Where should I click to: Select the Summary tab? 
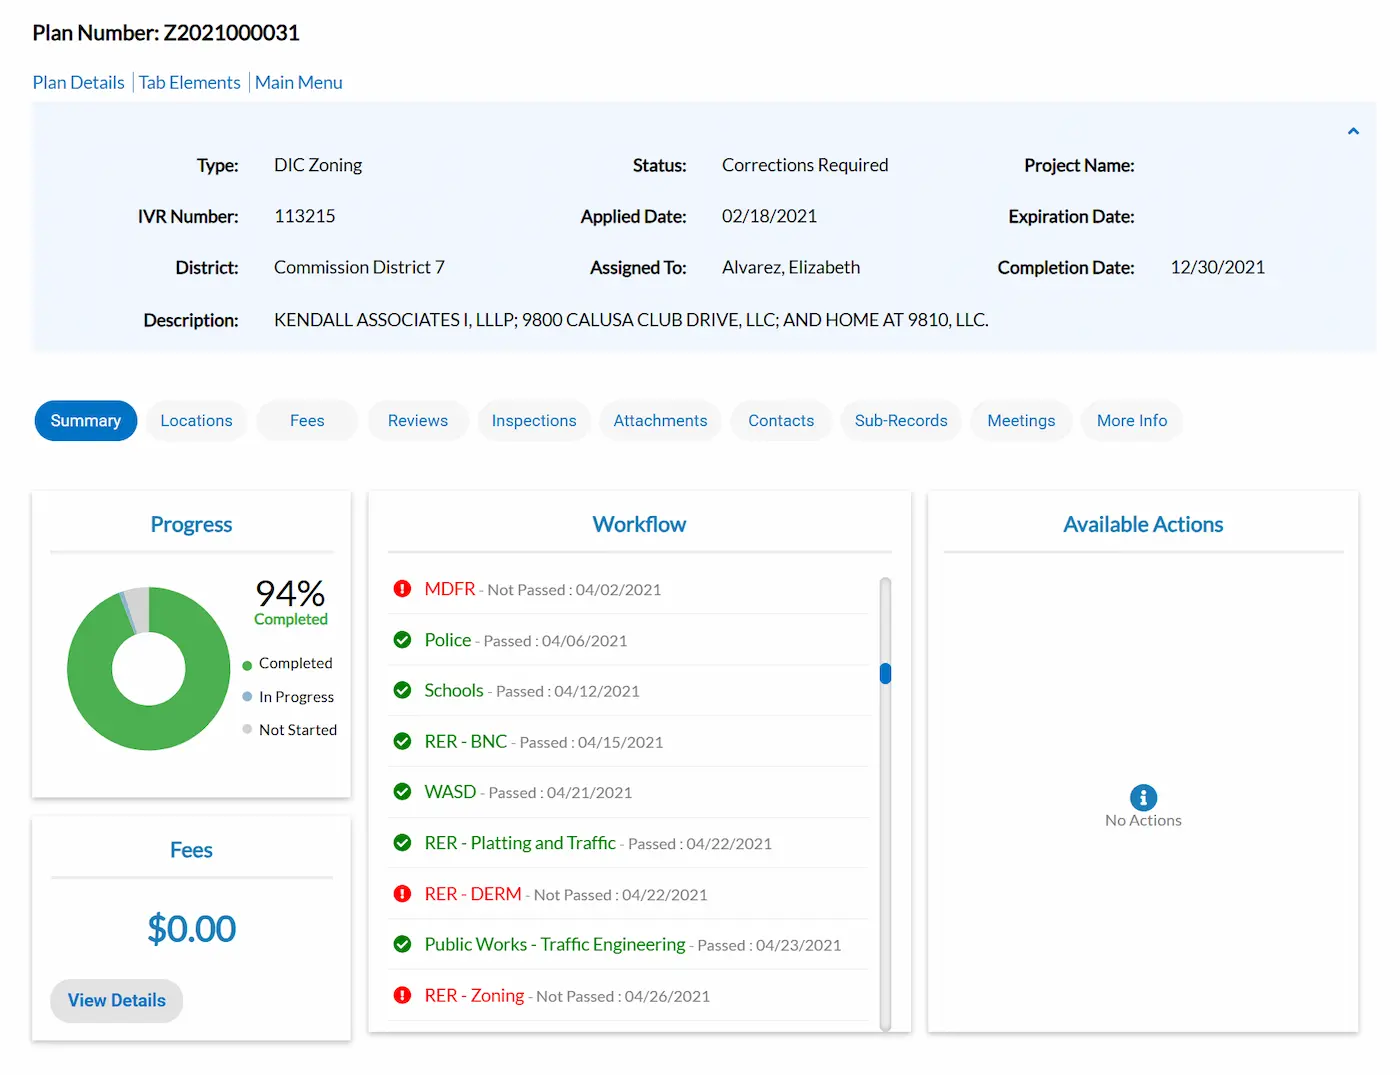point(86,421)
